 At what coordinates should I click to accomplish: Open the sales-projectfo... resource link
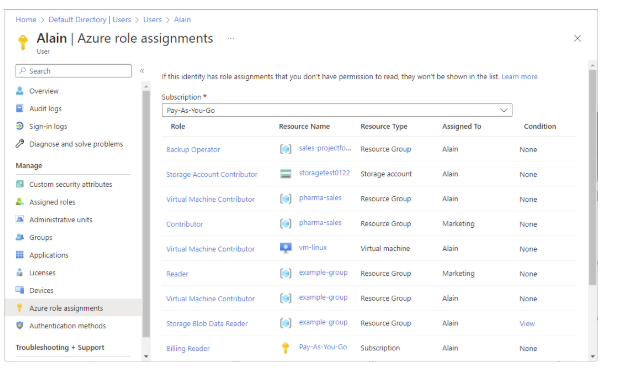point(325,148)
